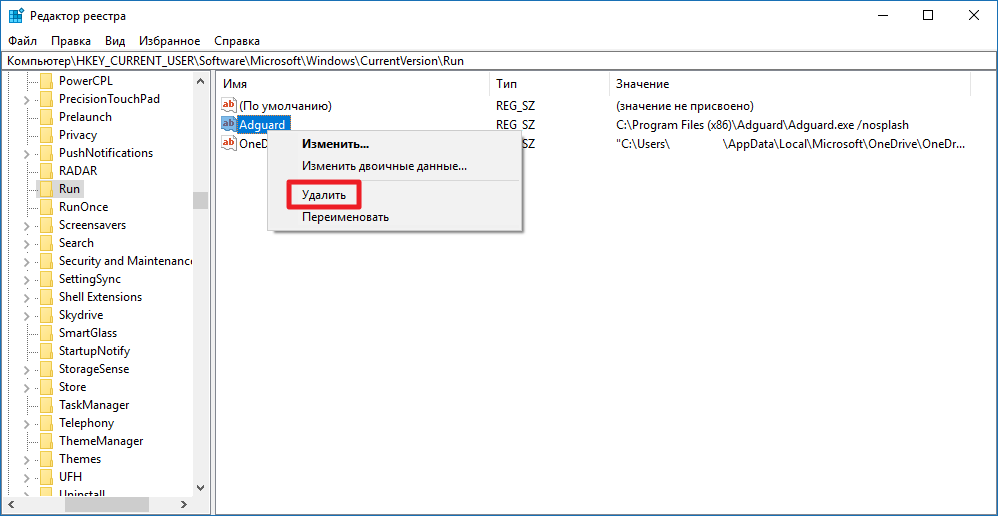Expand the StorageSense tree node
998x516 pixels.
26,369
